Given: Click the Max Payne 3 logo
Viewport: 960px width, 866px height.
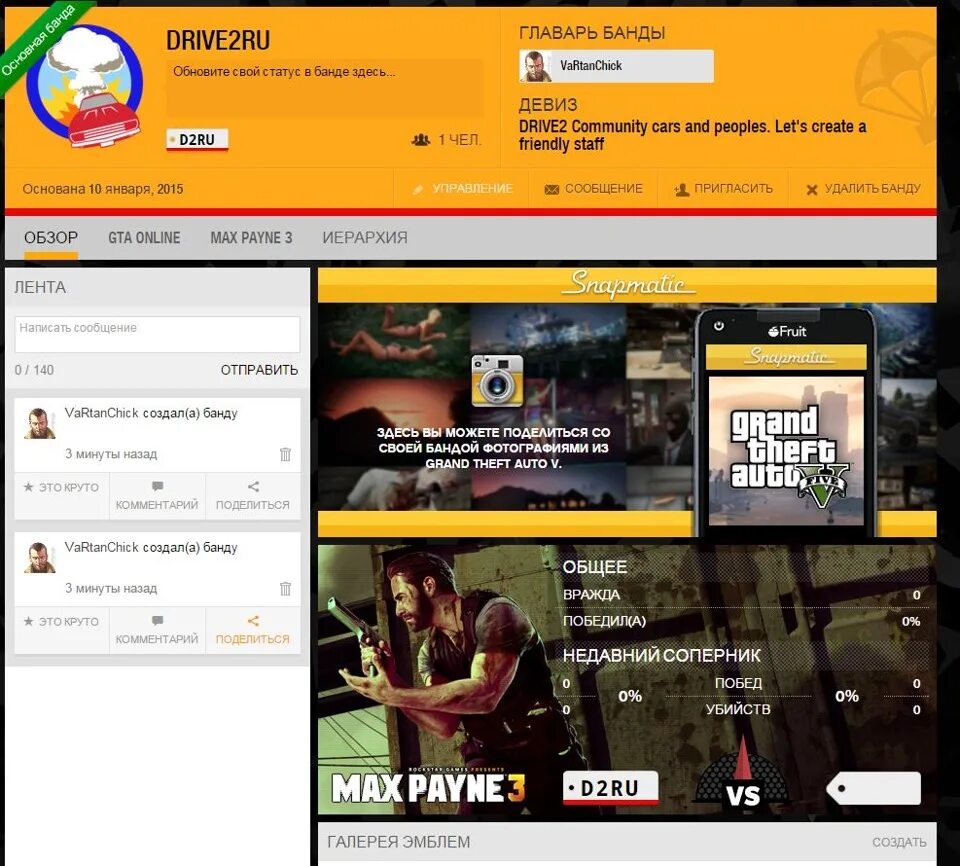Looking at the screenshot, I should (x=428, y=787).
